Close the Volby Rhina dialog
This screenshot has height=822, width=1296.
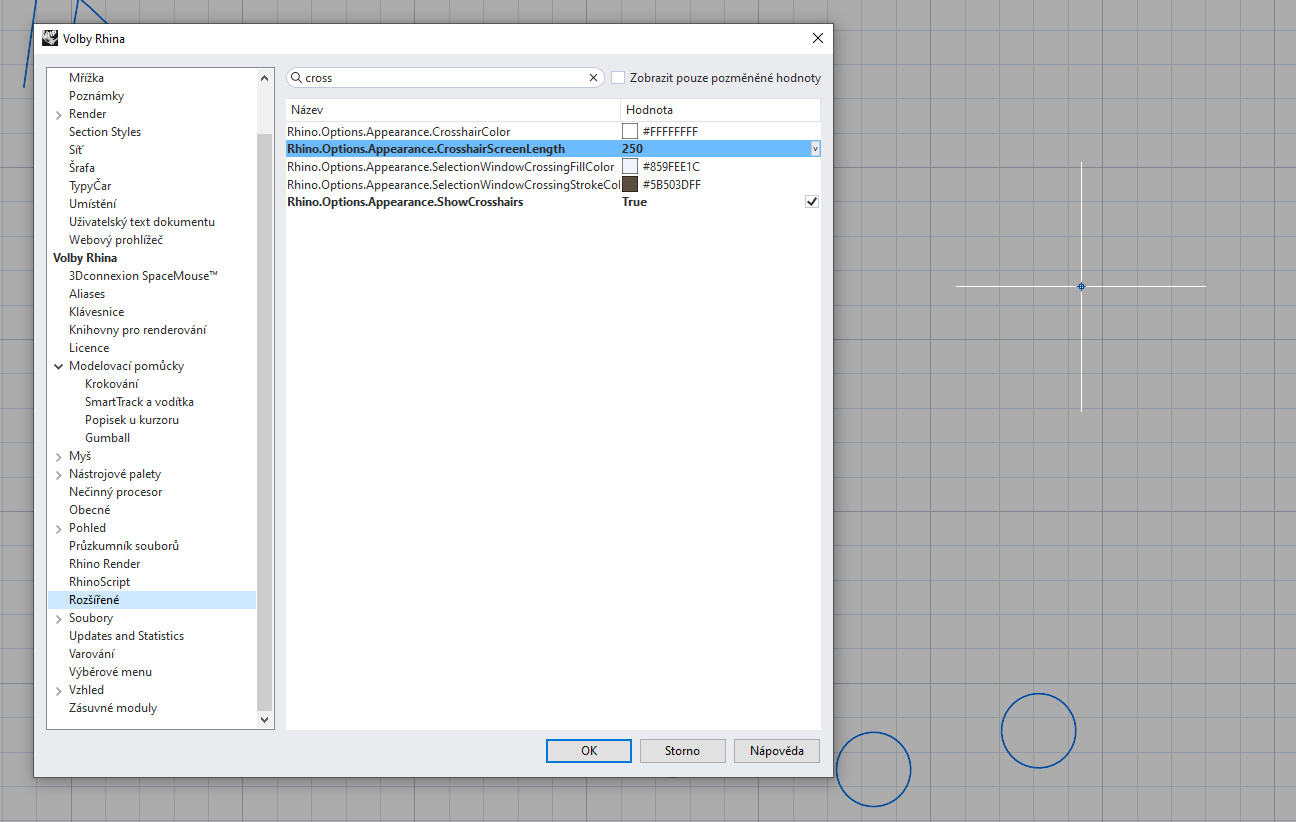[x=817, y=39]
